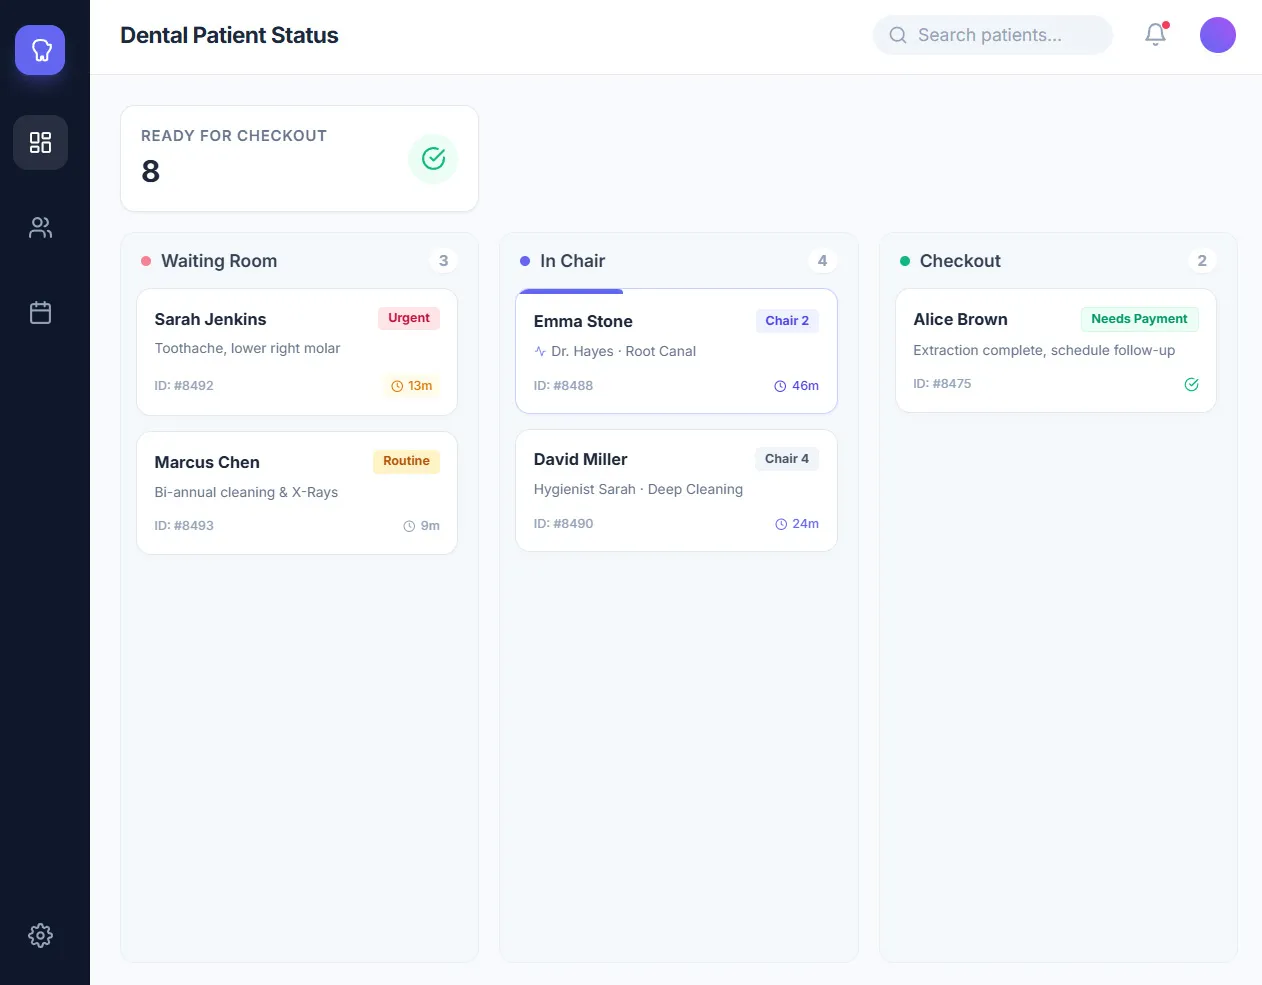Open the patients list icon
The image size is (1262, 985).
pyautogui.click(x=40, y=228)
